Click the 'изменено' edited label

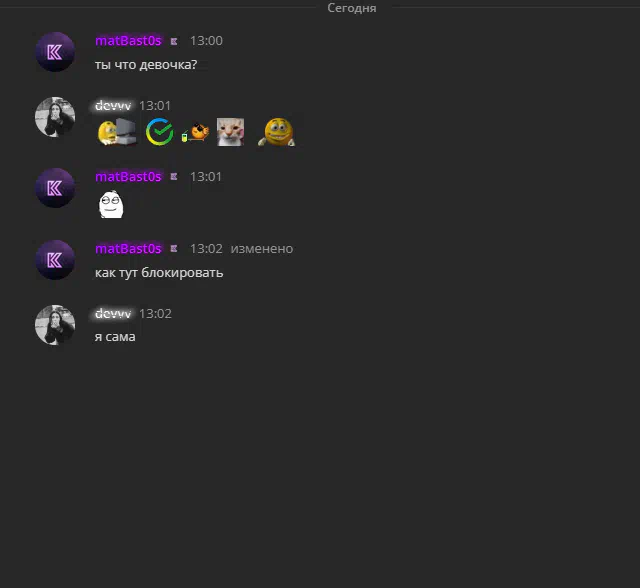262,249
